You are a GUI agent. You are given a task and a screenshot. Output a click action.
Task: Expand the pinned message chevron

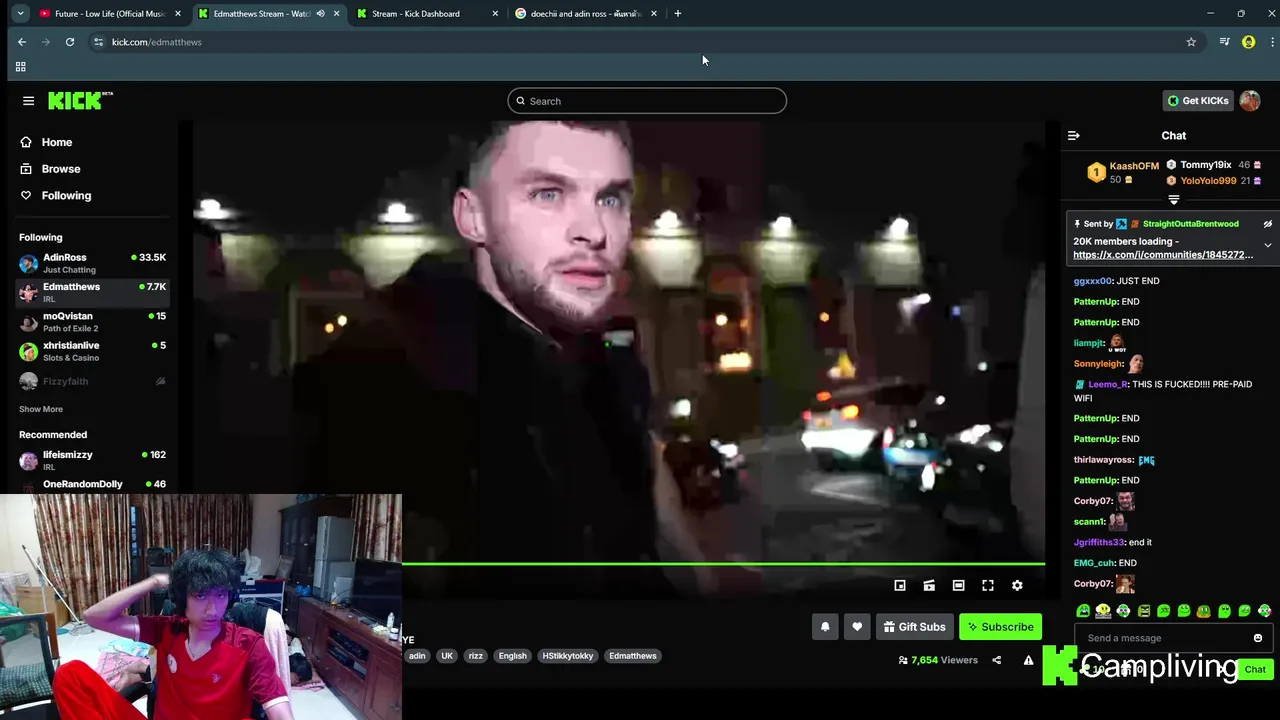click(x=1267, y=245)
